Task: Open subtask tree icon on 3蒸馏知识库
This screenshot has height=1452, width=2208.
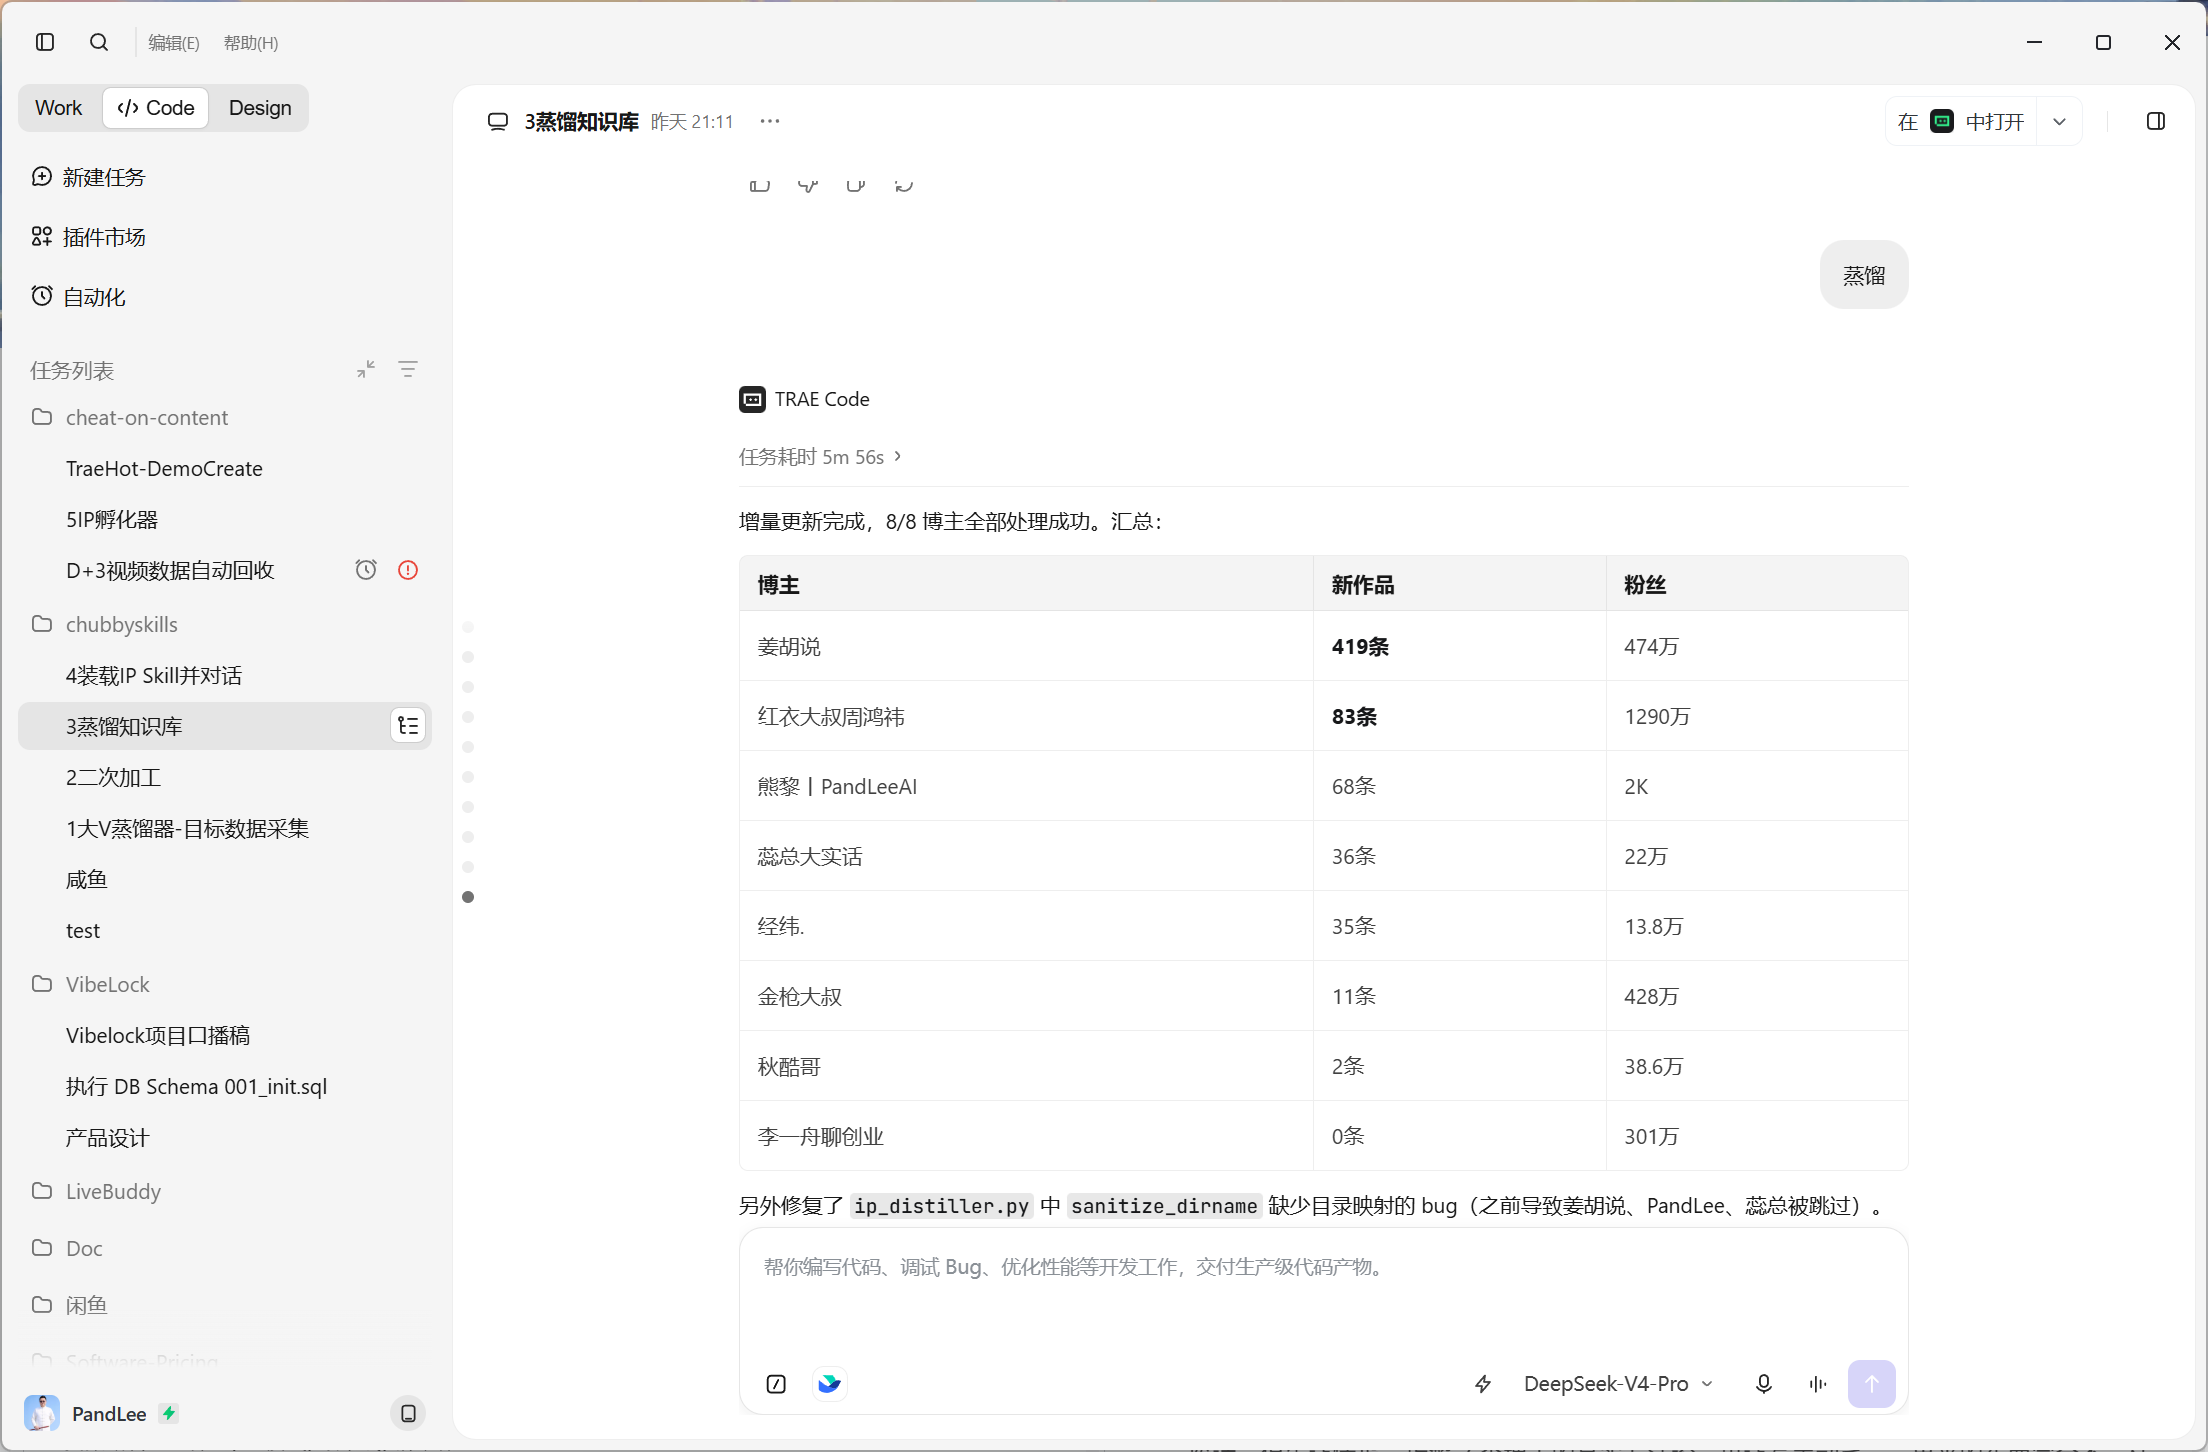Action: click(x=408, y=726)
